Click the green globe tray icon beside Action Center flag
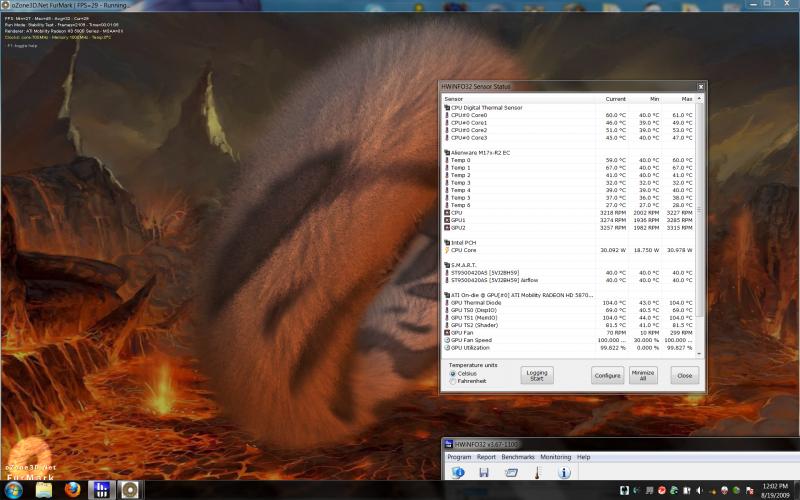This screenshot has height=500, width=800. 737,490
